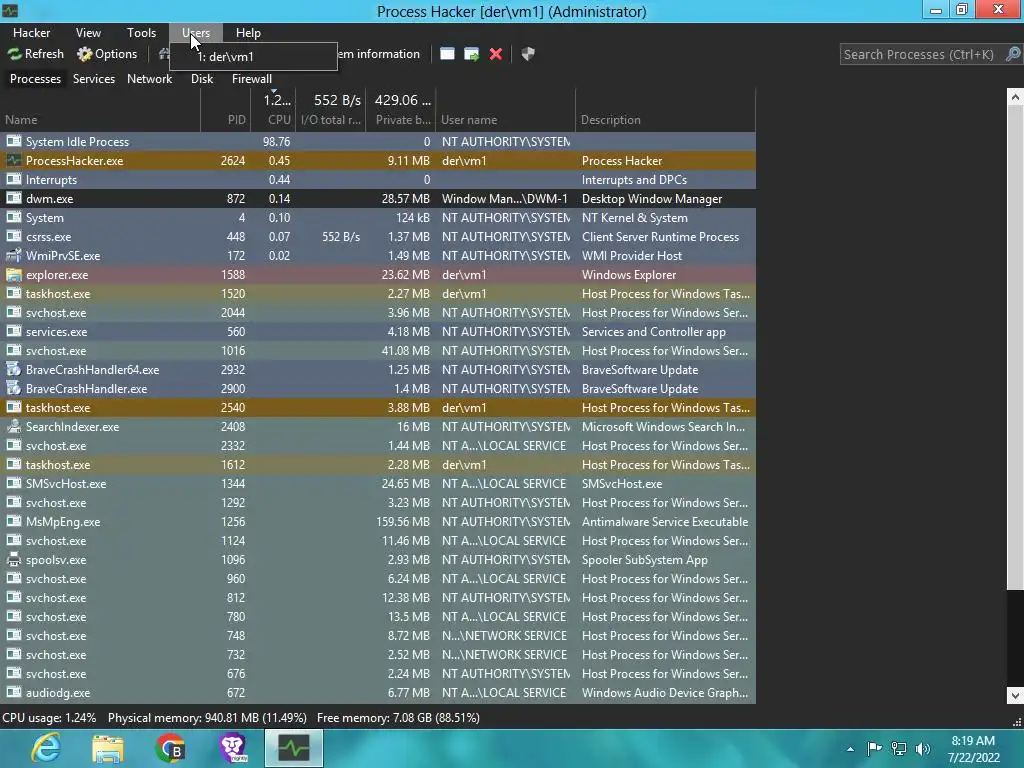Click the shield icon in toolbar
Screen dimensions: 1024x768
click(528, 54)
